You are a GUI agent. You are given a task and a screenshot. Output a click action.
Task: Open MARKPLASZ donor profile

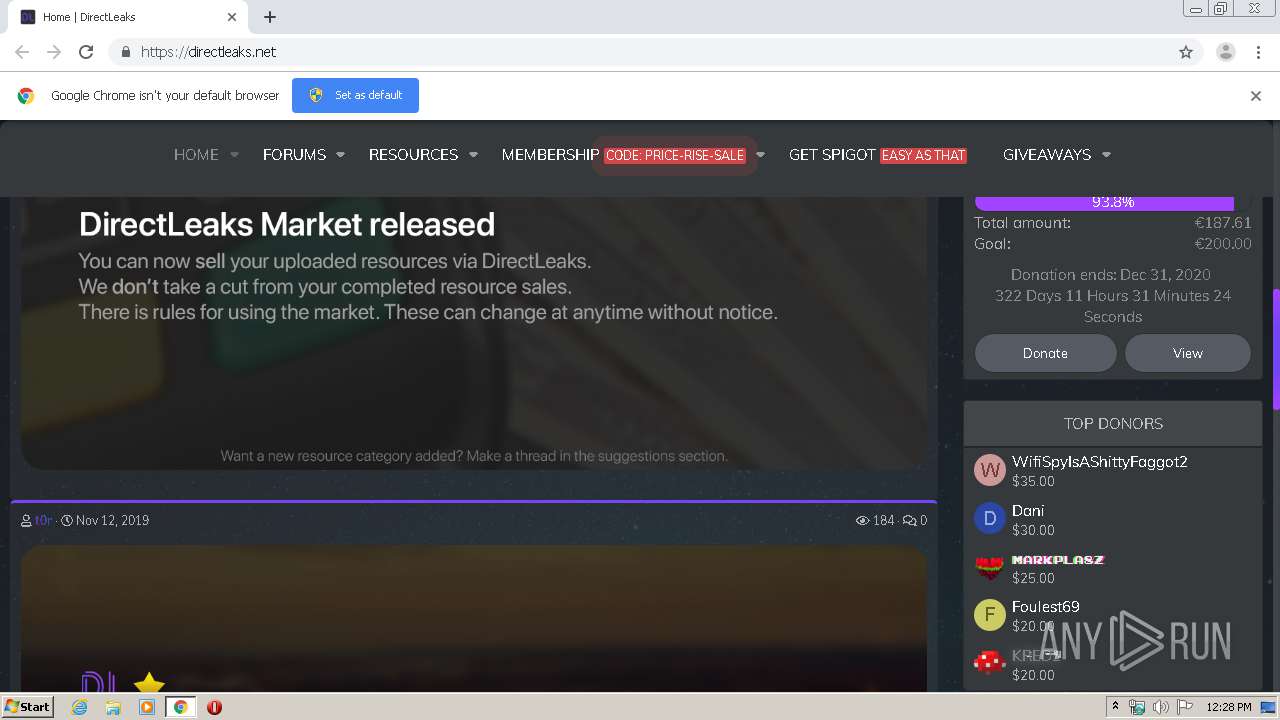pos(1058,560)
